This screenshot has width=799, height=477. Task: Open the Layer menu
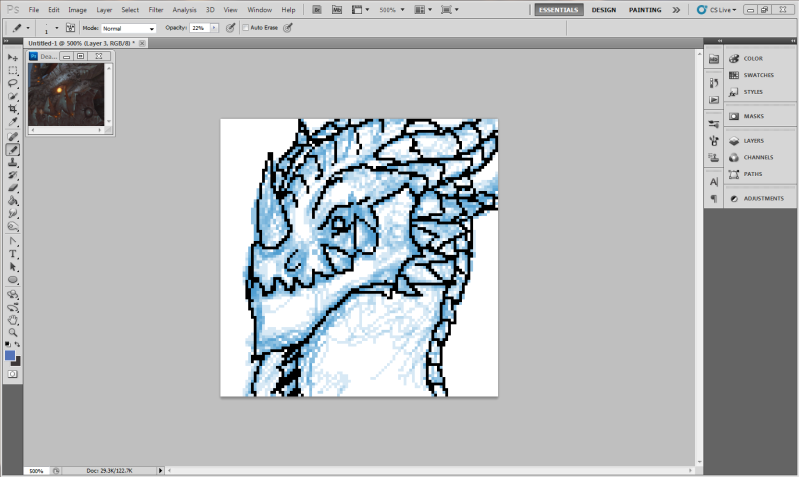104,10
